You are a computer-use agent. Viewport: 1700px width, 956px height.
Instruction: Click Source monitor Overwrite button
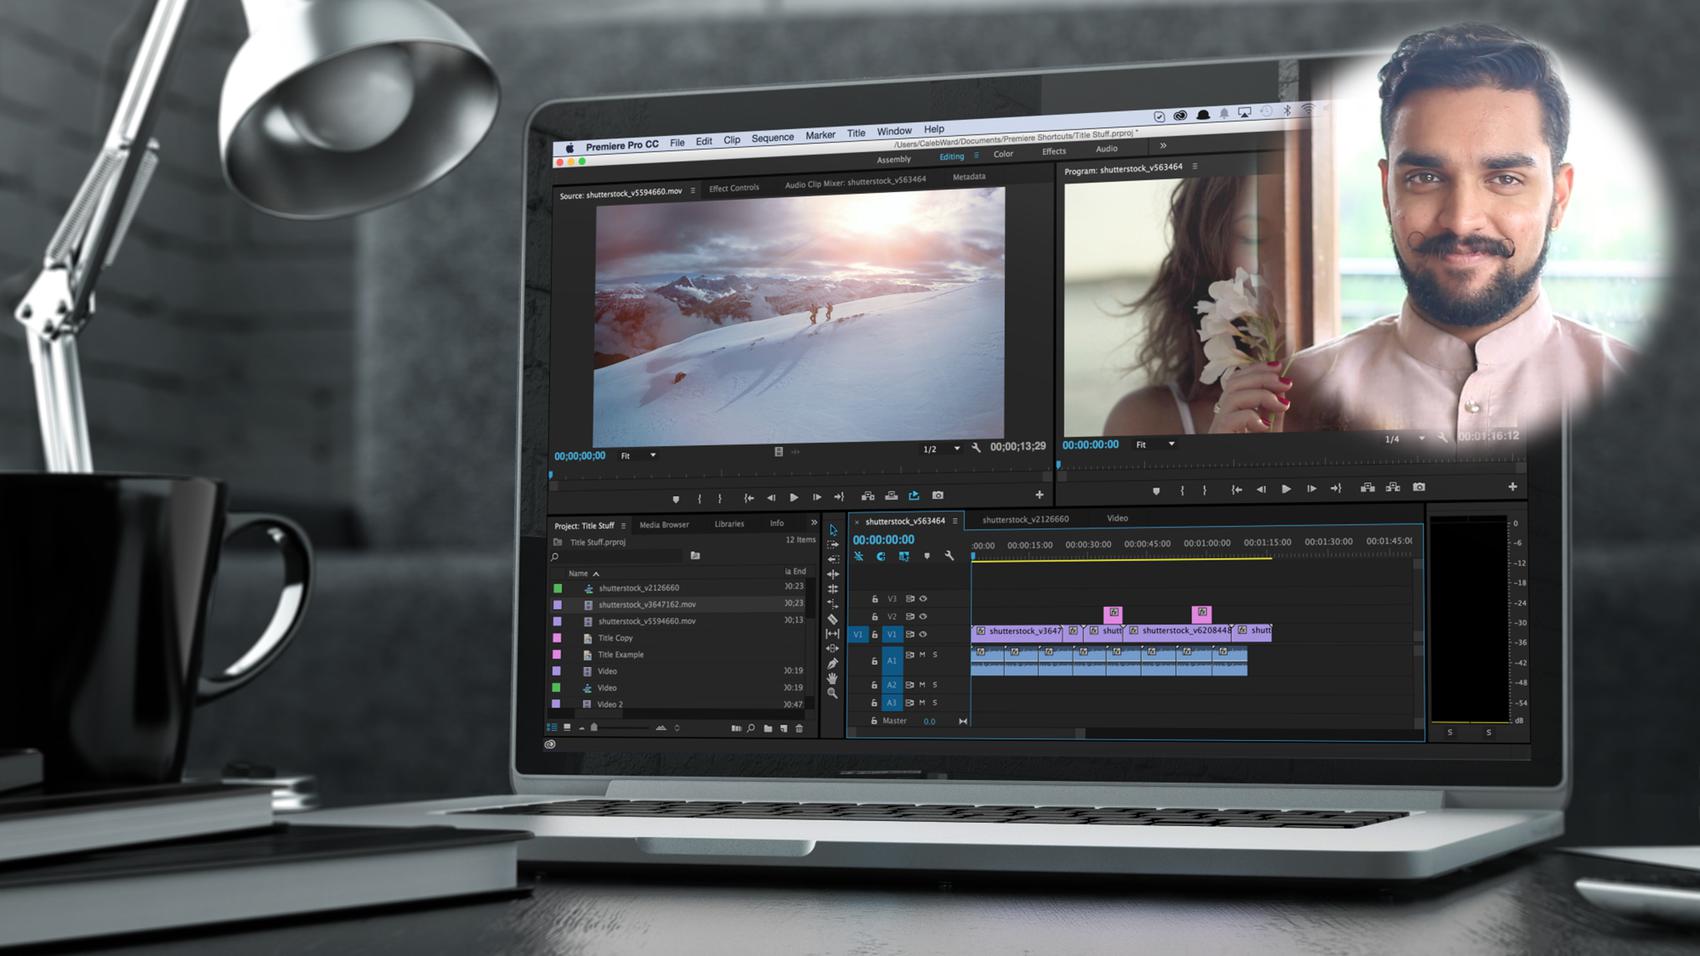(891, 496)
